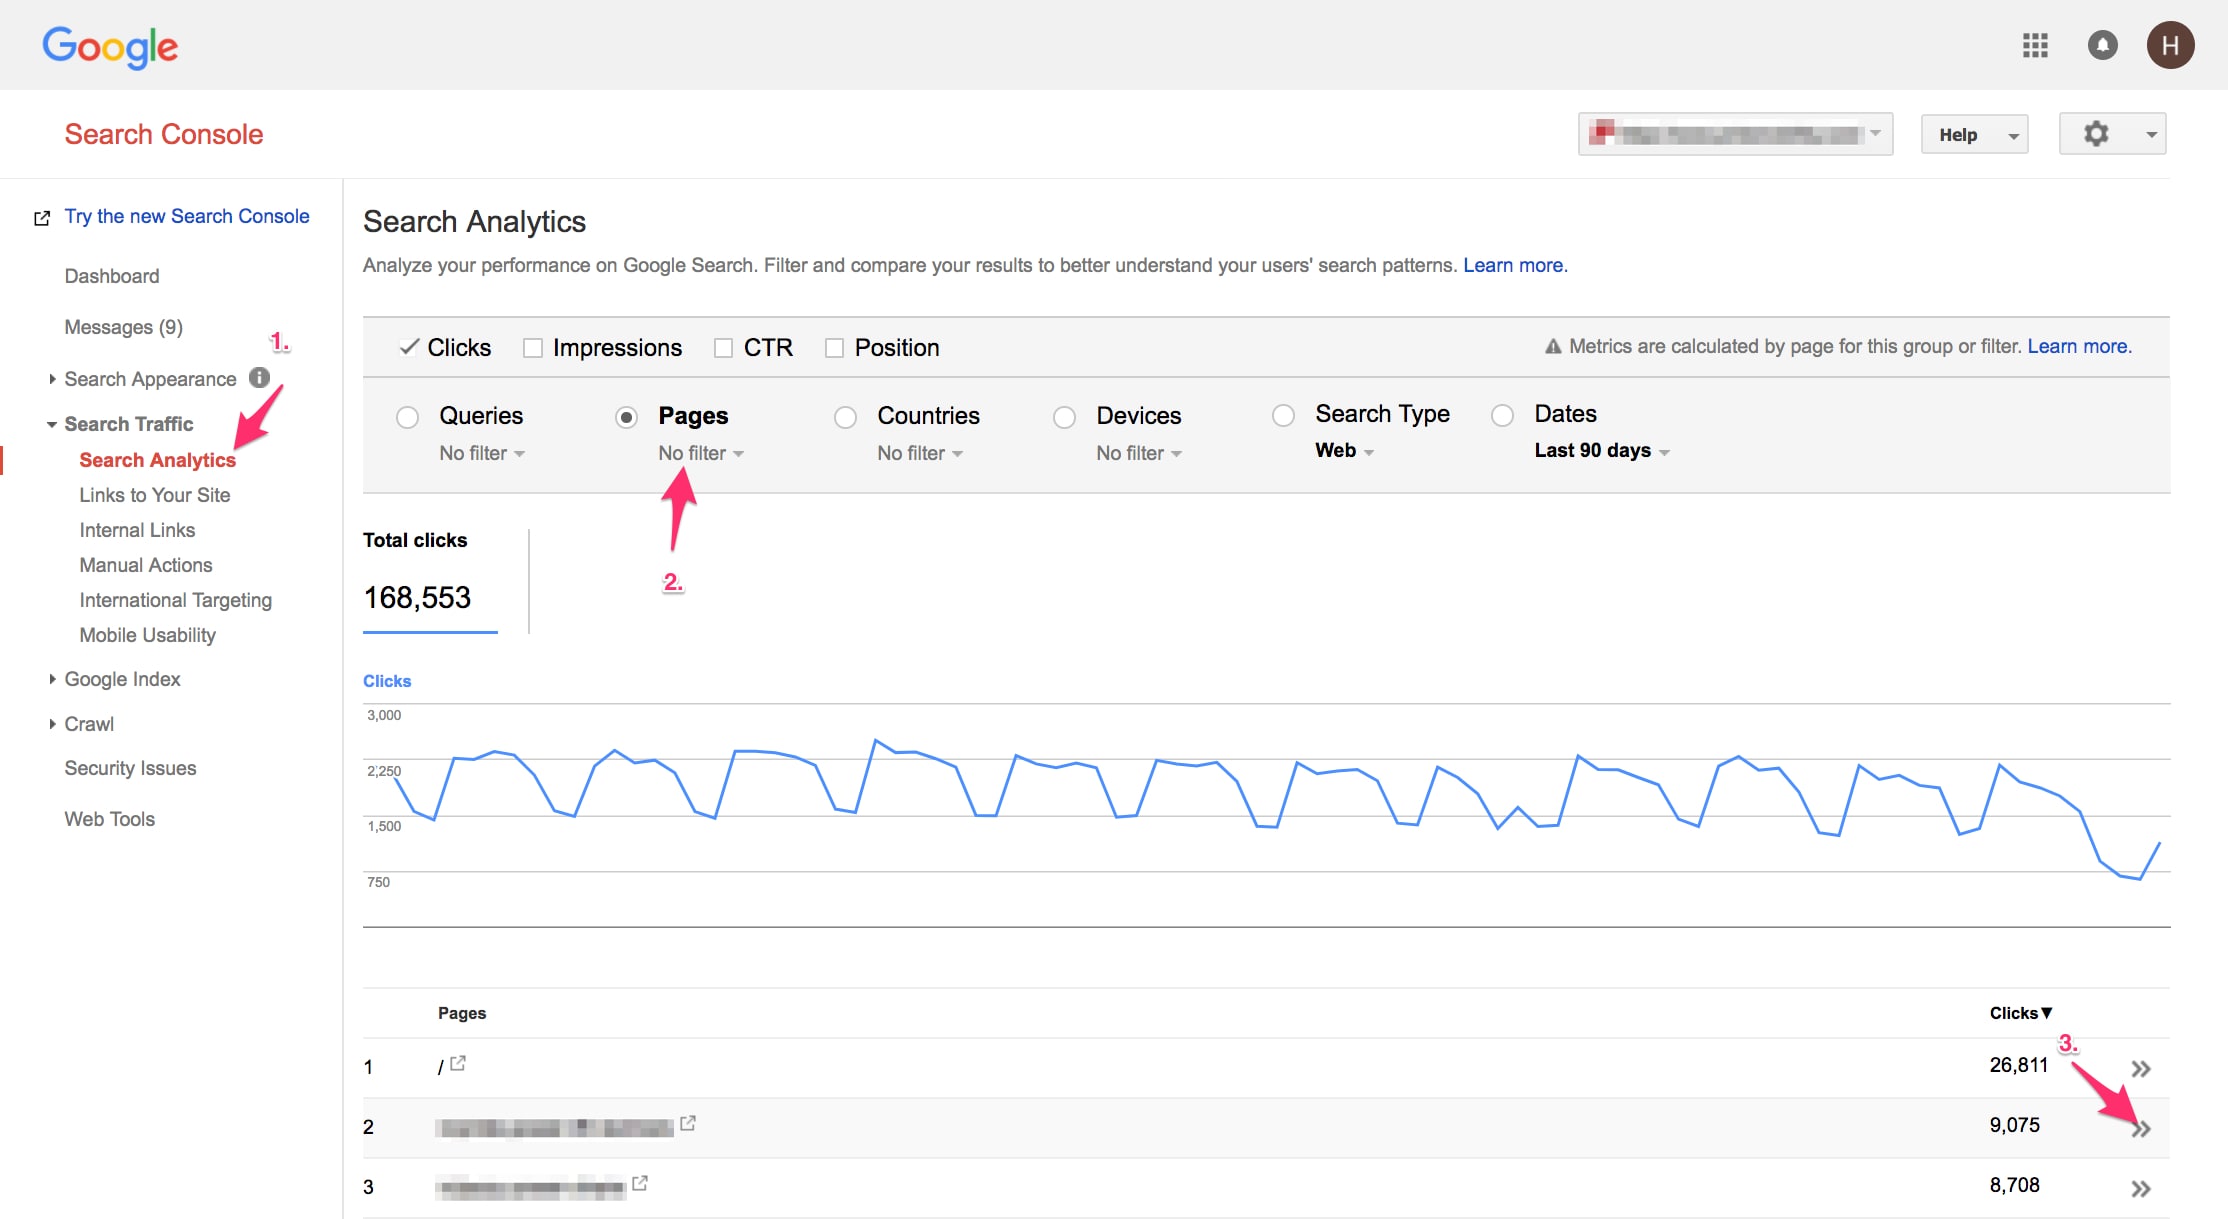Click the Settings gear icon
Viewport: 2228px width, 1219px height.
(x=2091, y=134)
